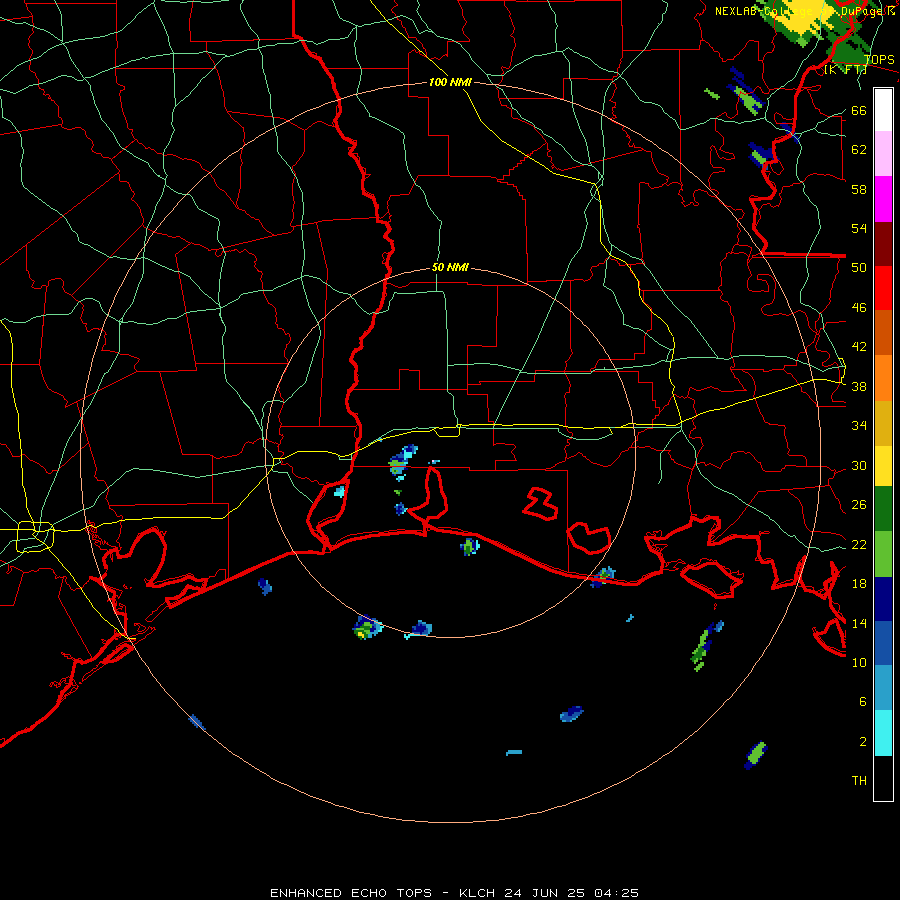Screen dimensions: 900x900
Task: Pick the dark orange legend band
Action: (883, 333)
